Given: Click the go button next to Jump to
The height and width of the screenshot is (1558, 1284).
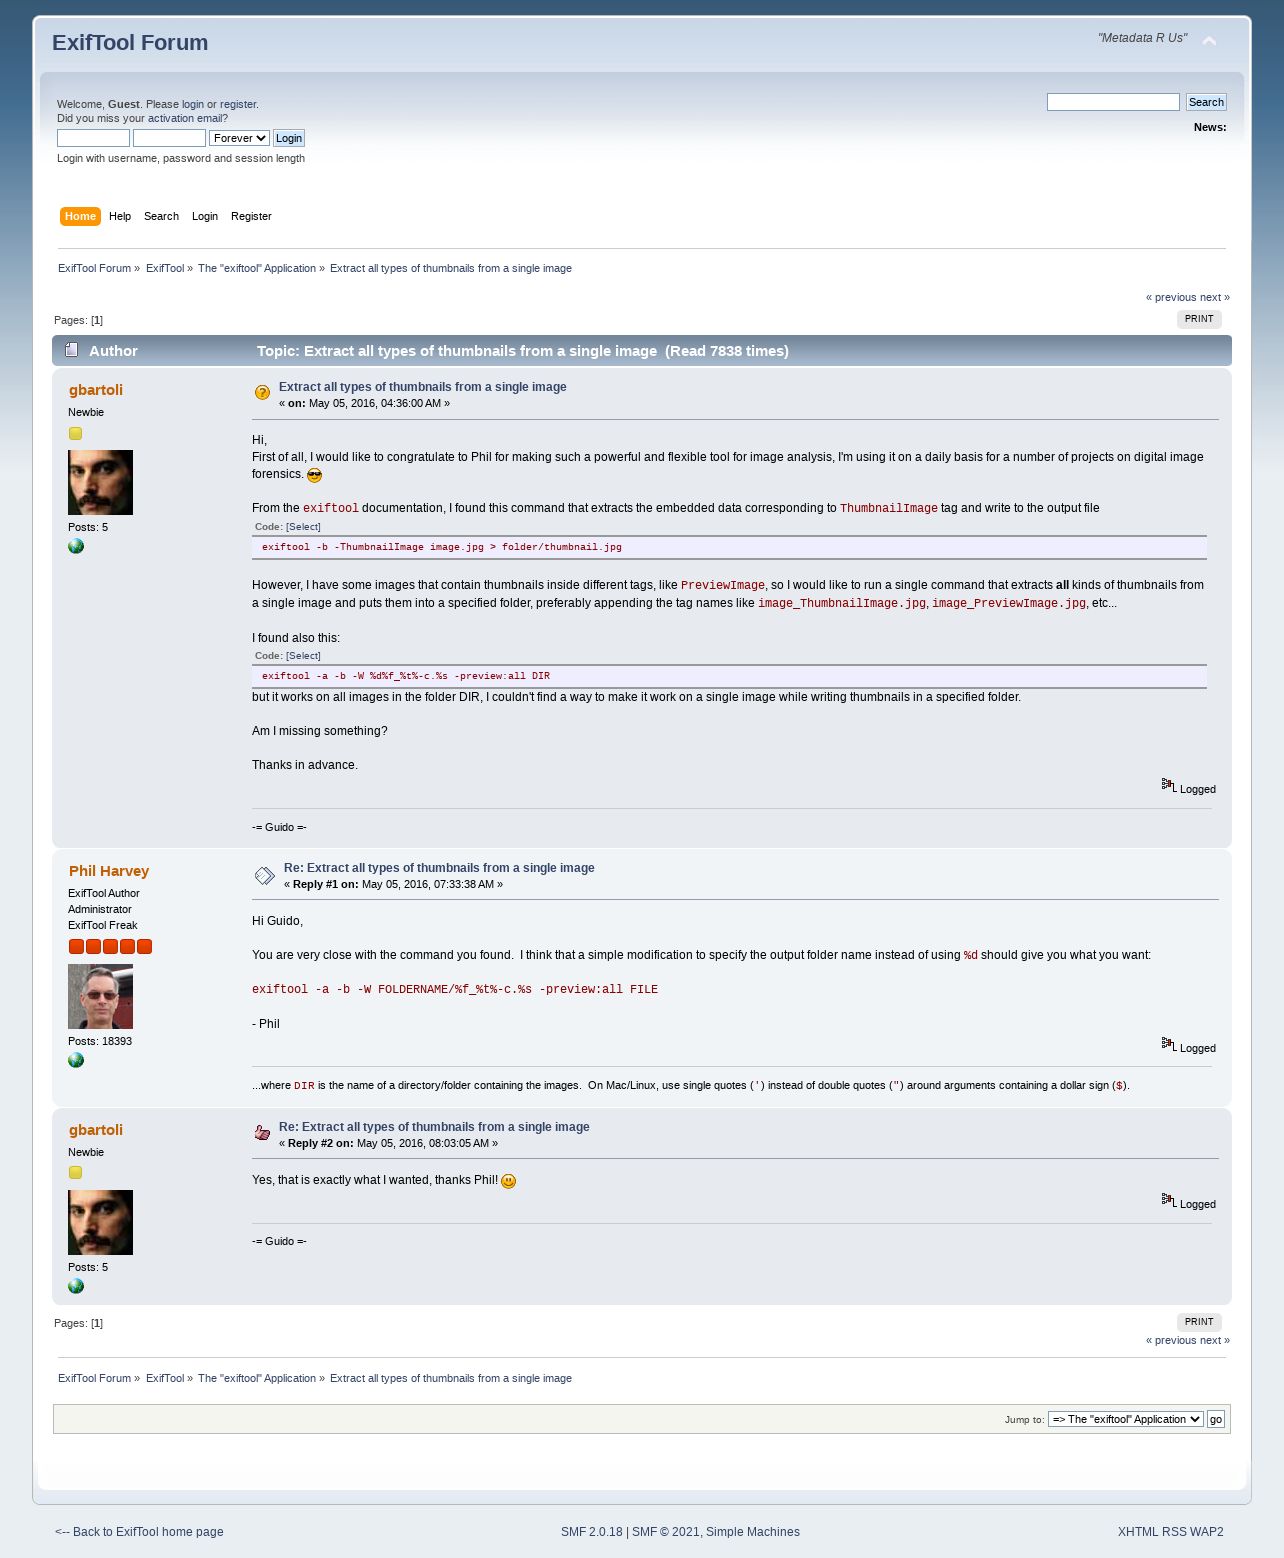Looking at the screenshot, I should (x=1216, y=1419).
